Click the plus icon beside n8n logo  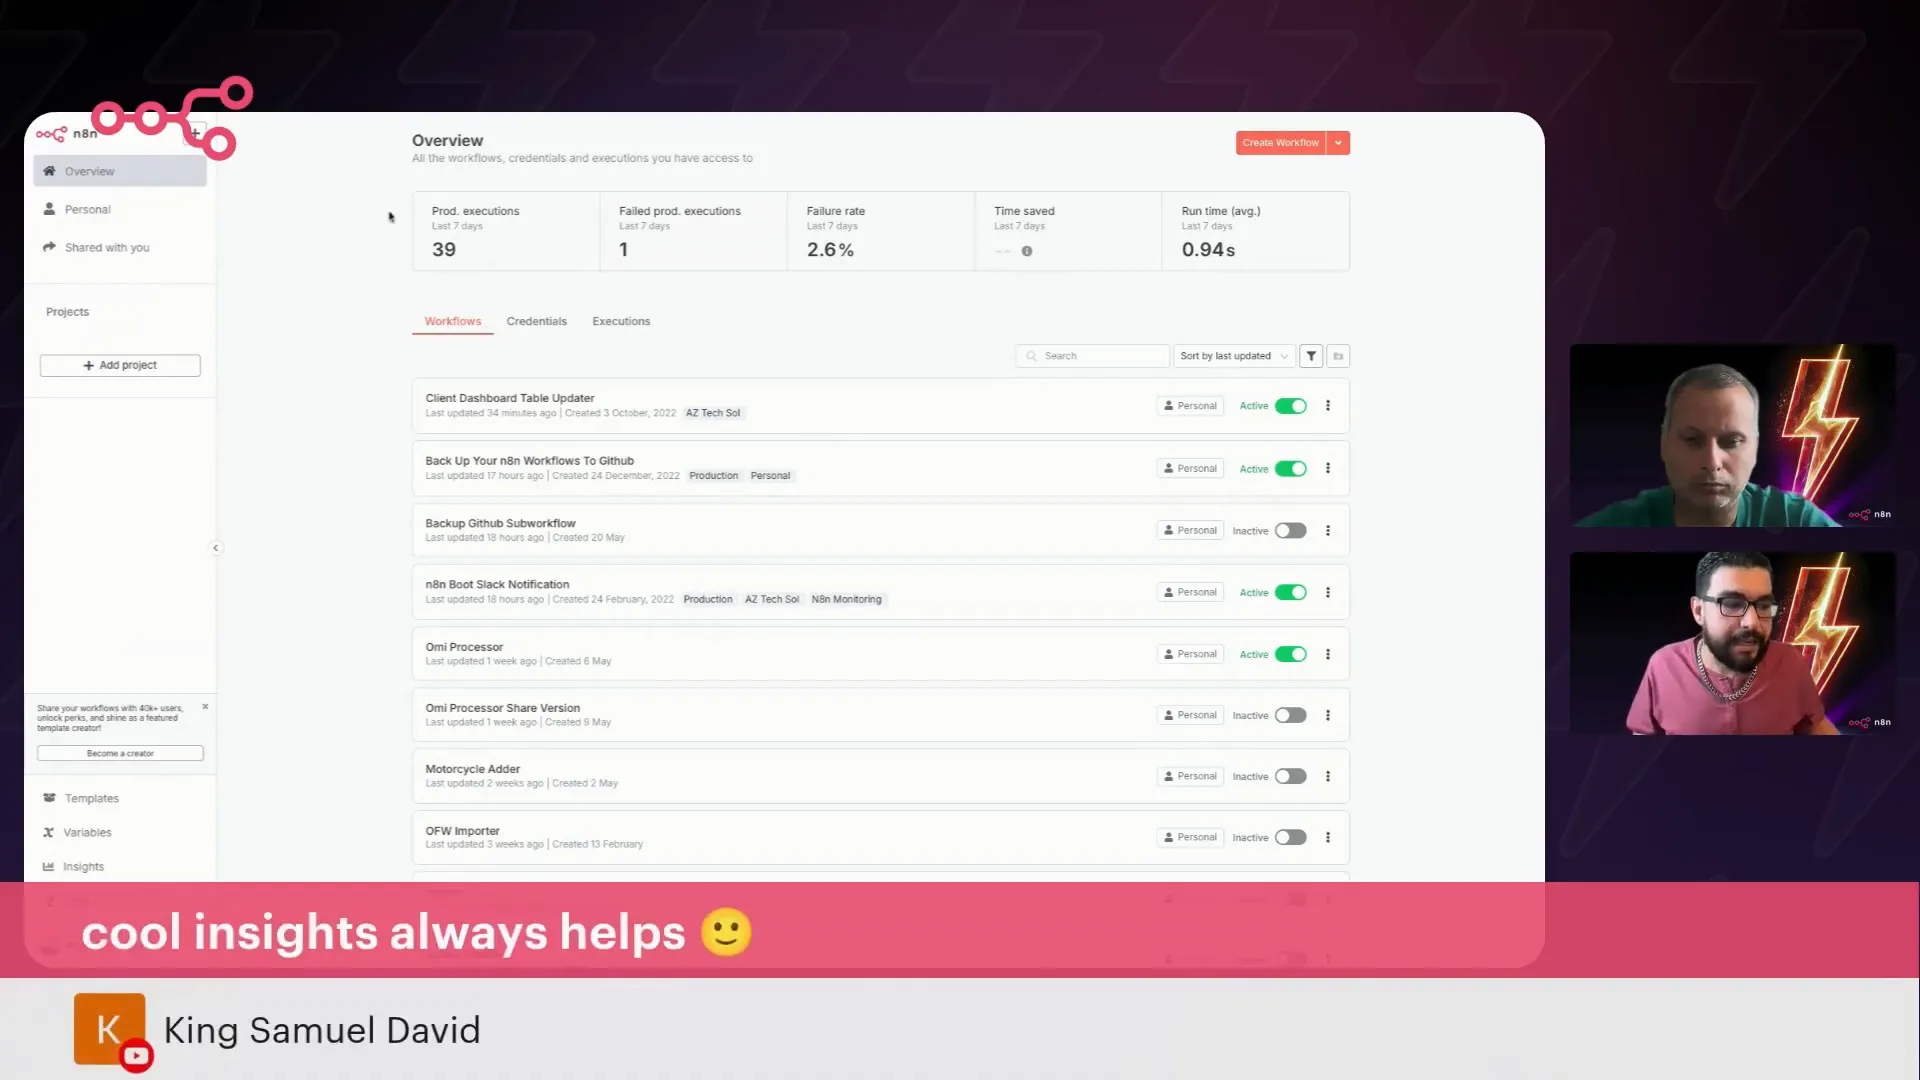[196, 133]
